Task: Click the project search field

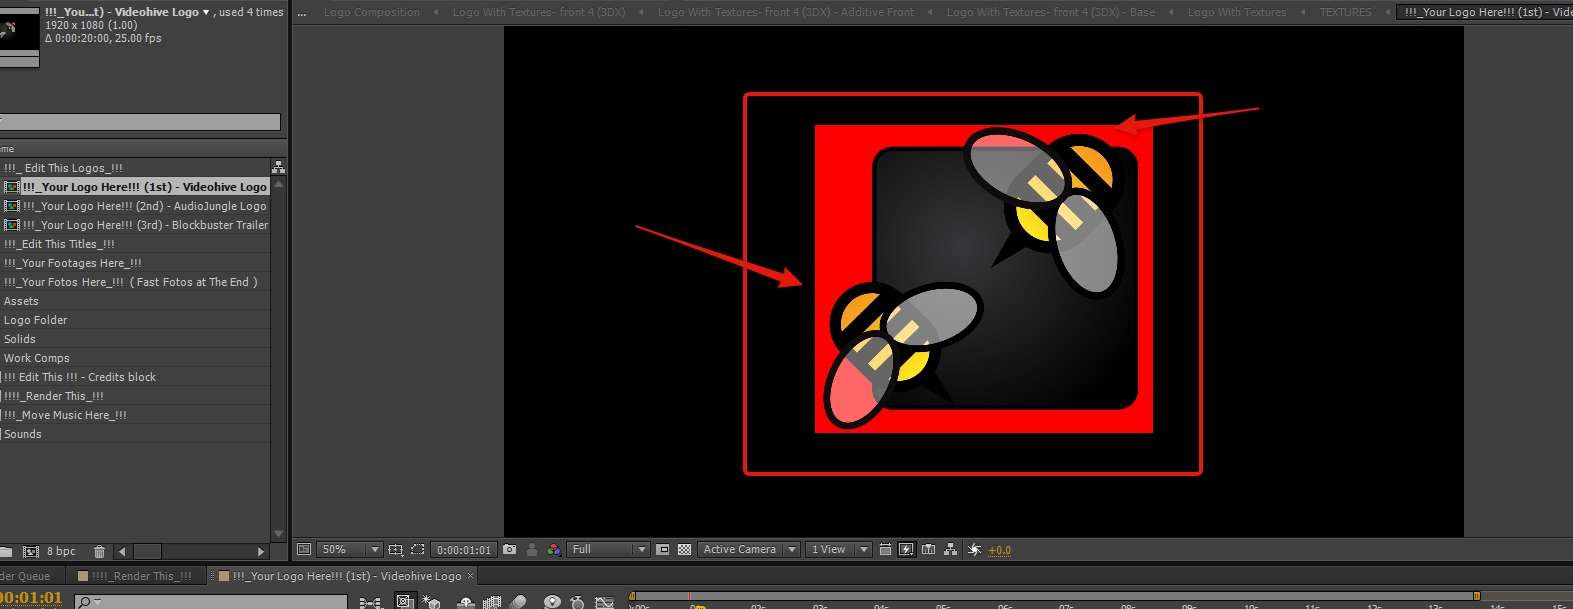Action: pos(140,122)
